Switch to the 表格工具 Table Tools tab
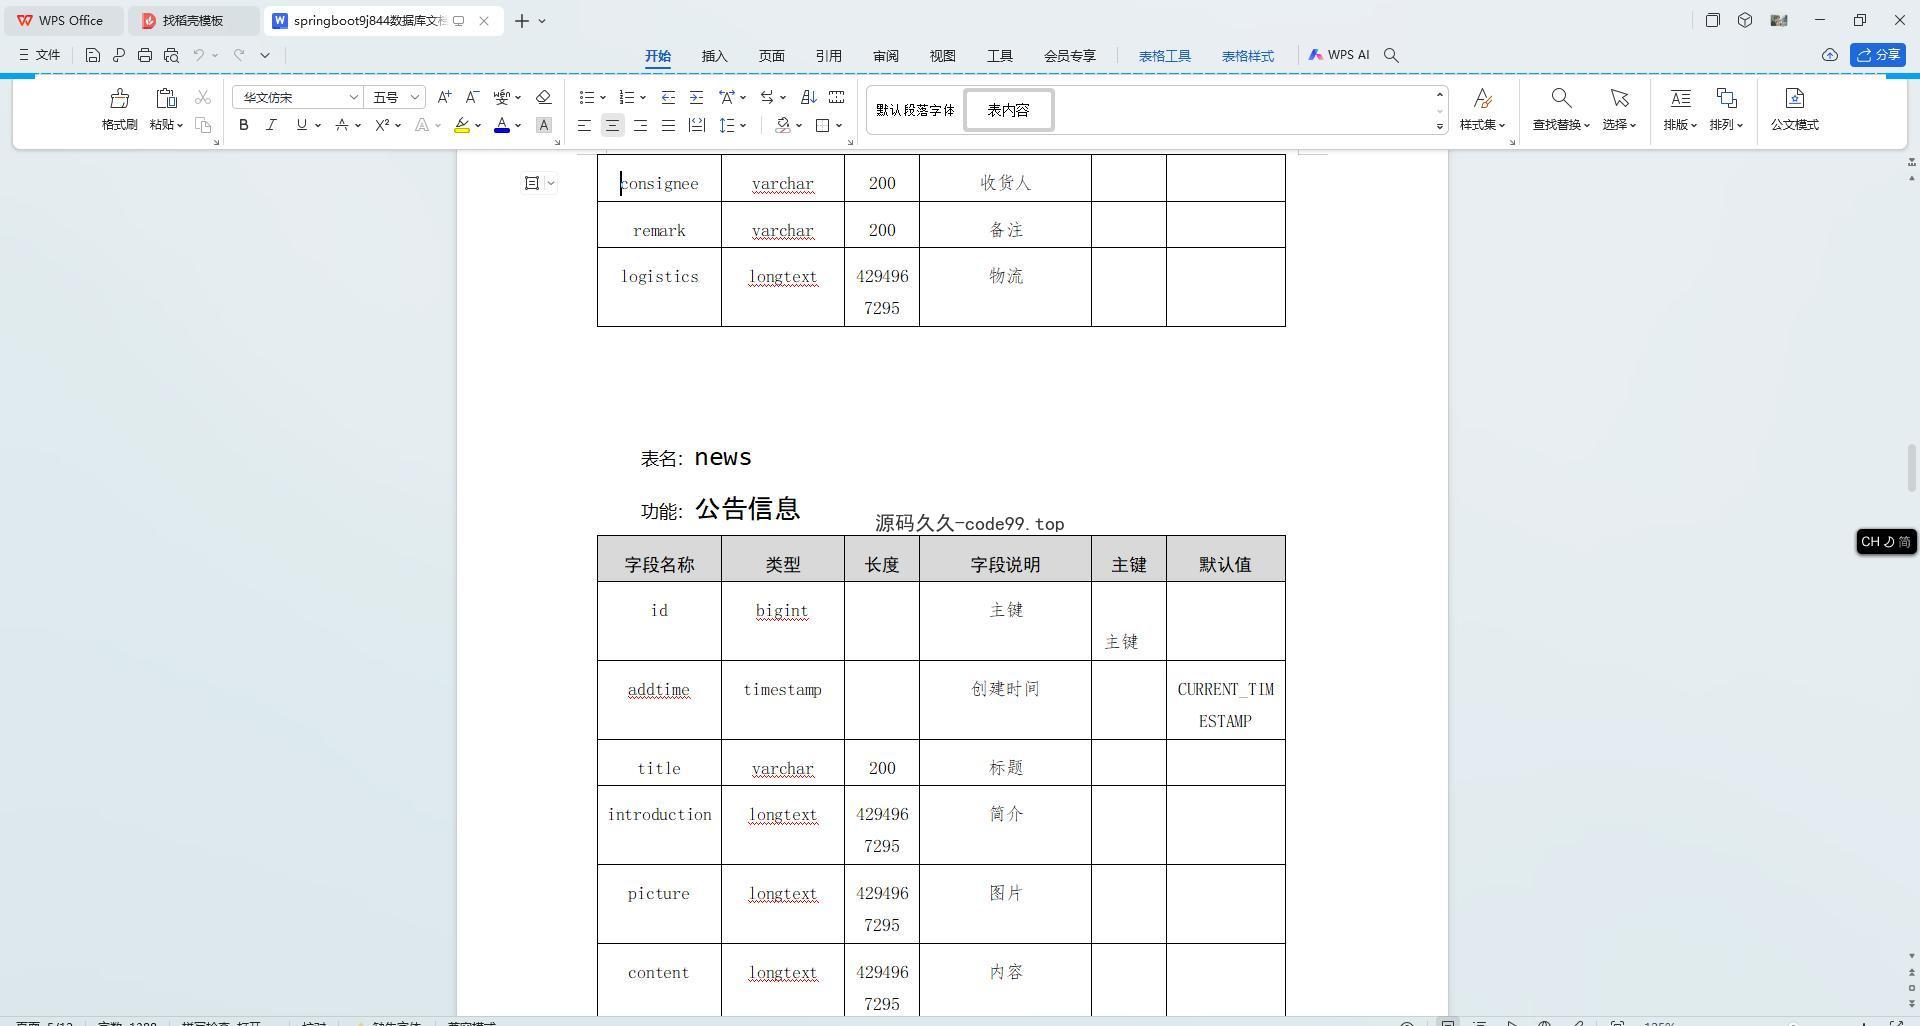This screenshot has height=1026, width=1920. 1164,56
